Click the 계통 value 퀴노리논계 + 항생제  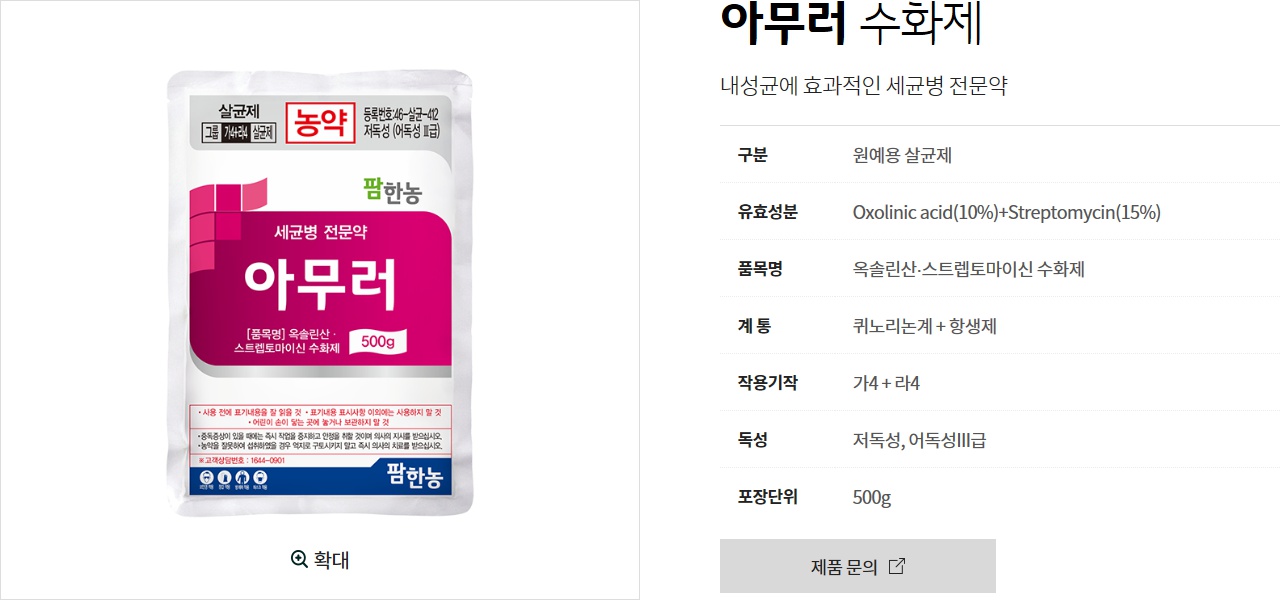pyautogui.click(x=924, y=326)
